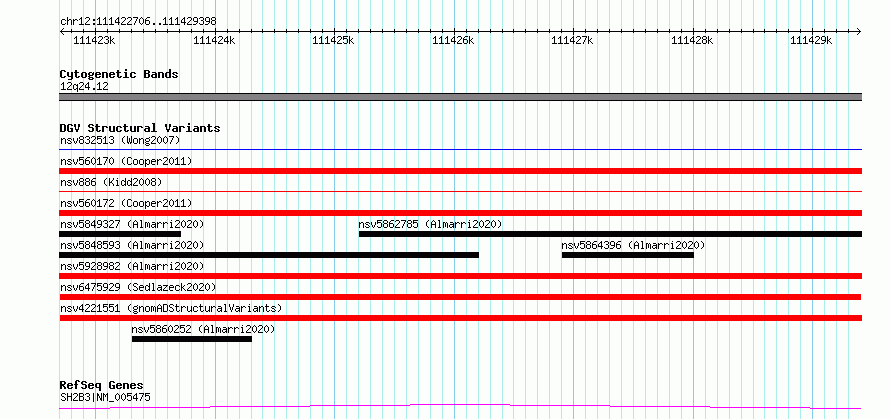Click the 111426k ruler position
890x419 pixels.
point(453,40)
